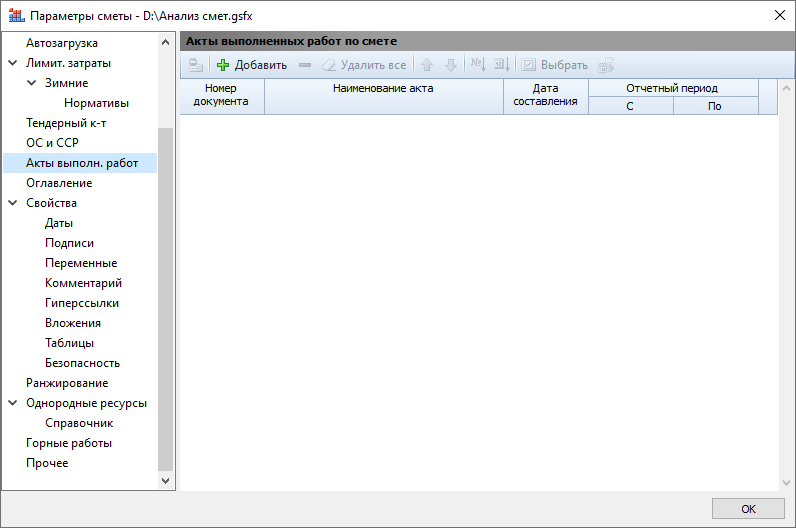796x528 pixels.
Task: Select Гиперссылки tree item
Action: [82, 303]
